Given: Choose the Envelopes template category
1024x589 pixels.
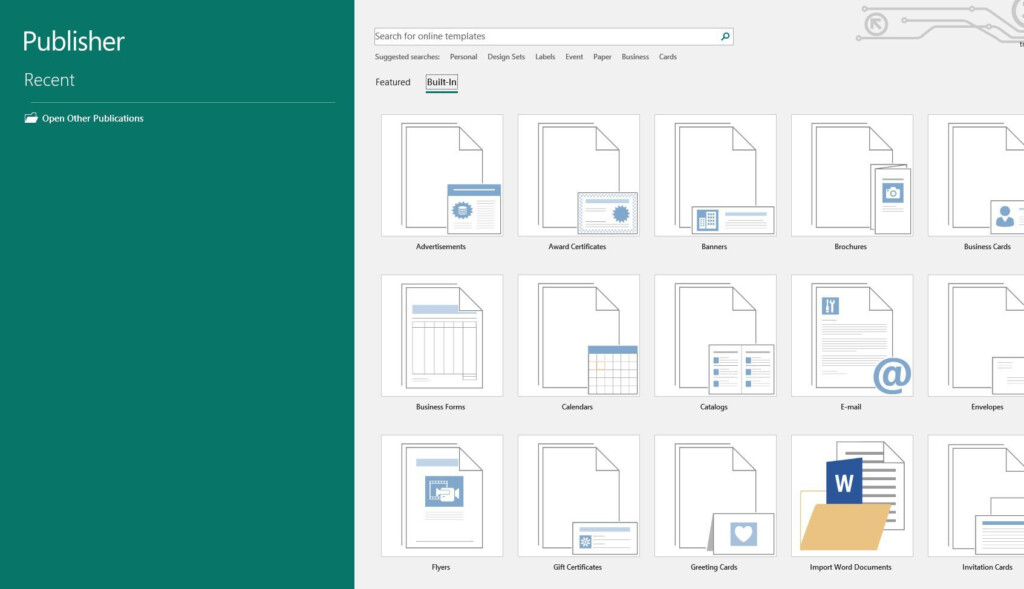Looking at the screenshot, I should [976, 336].
